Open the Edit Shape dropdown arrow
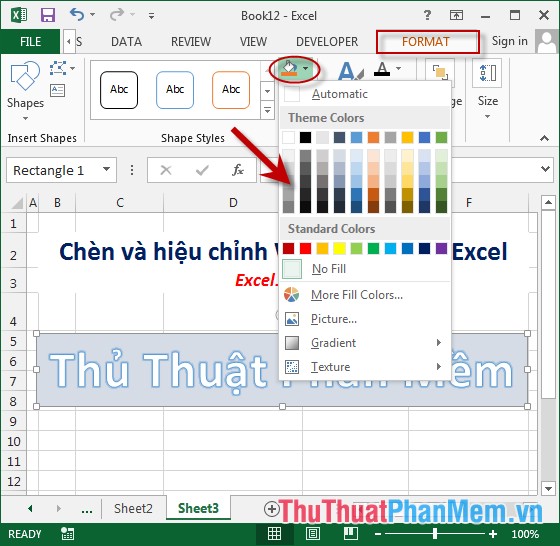Viewport: 560px width, 546px height. (x=72, y=68)
